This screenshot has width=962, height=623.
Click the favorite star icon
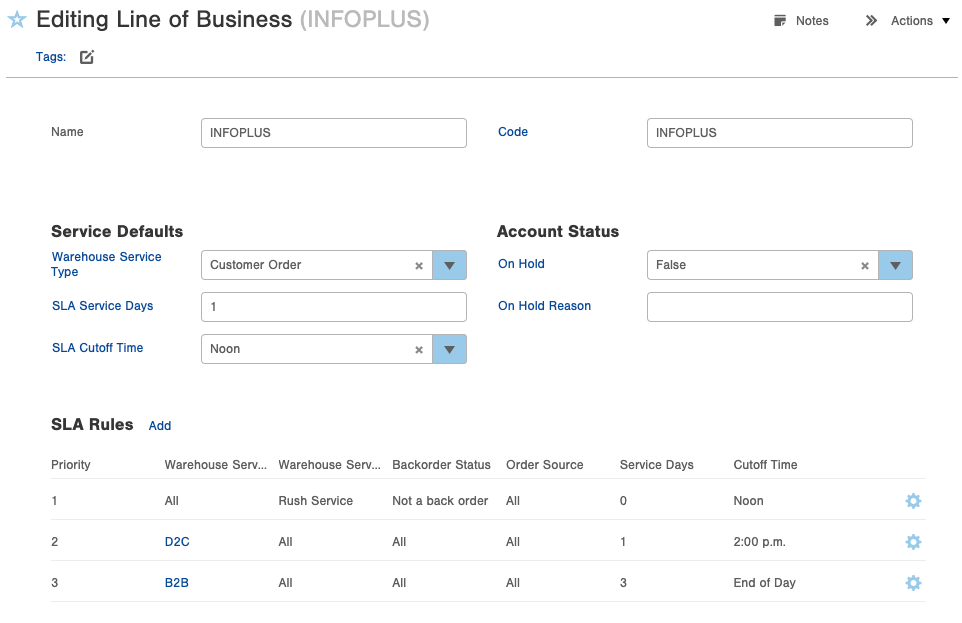17,20
